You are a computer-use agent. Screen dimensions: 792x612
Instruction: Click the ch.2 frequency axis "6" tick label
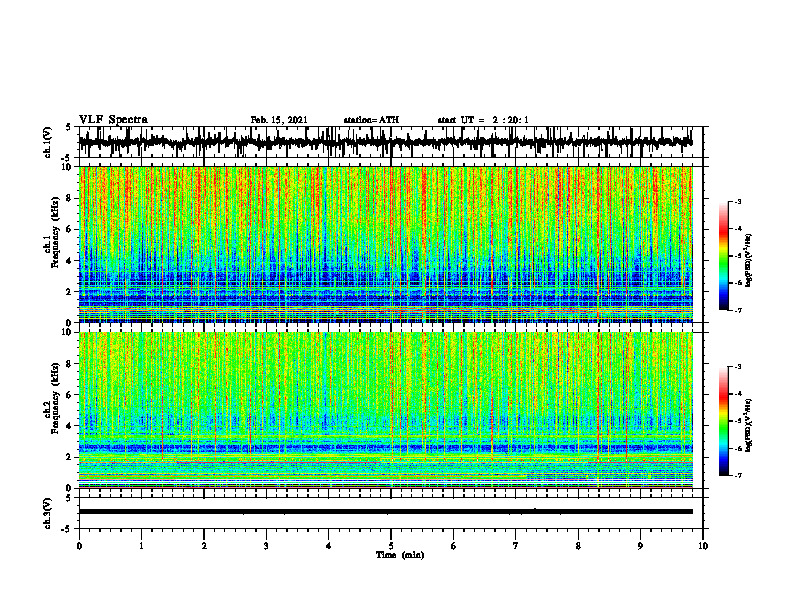tap(69, 395)
